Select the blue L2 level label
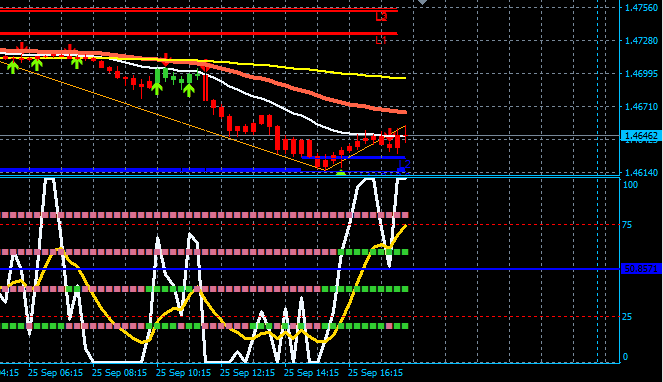The width and height of the screenshot is (663, 382). pyautogui.click(x=405, y=163)
